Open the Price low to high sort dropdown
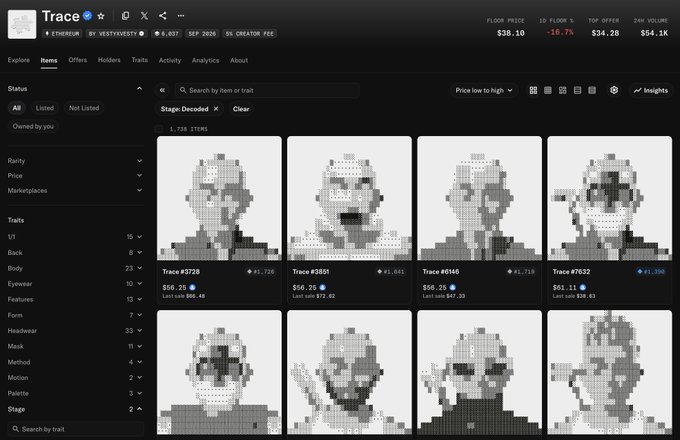This screenshot has width=680, height=440. pos(484,90)
